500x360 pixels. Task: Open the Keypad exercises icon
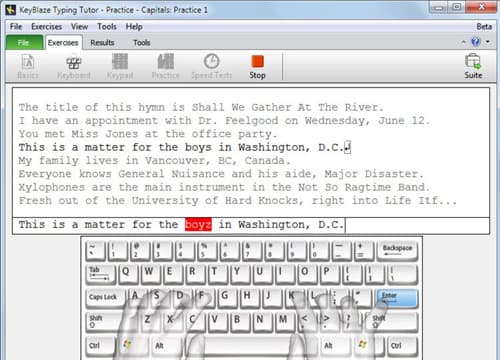coord(120,67)
